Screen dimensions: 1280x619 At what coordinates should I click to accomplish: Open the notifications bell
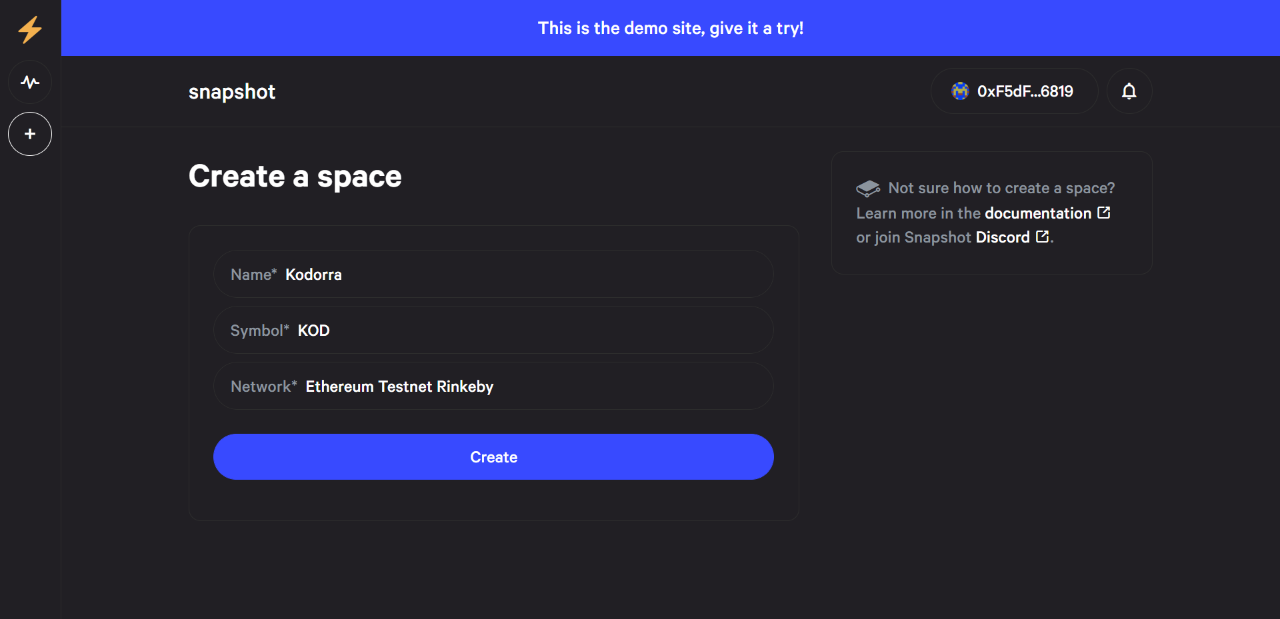pyautogui.click(x=1129, y=91)
